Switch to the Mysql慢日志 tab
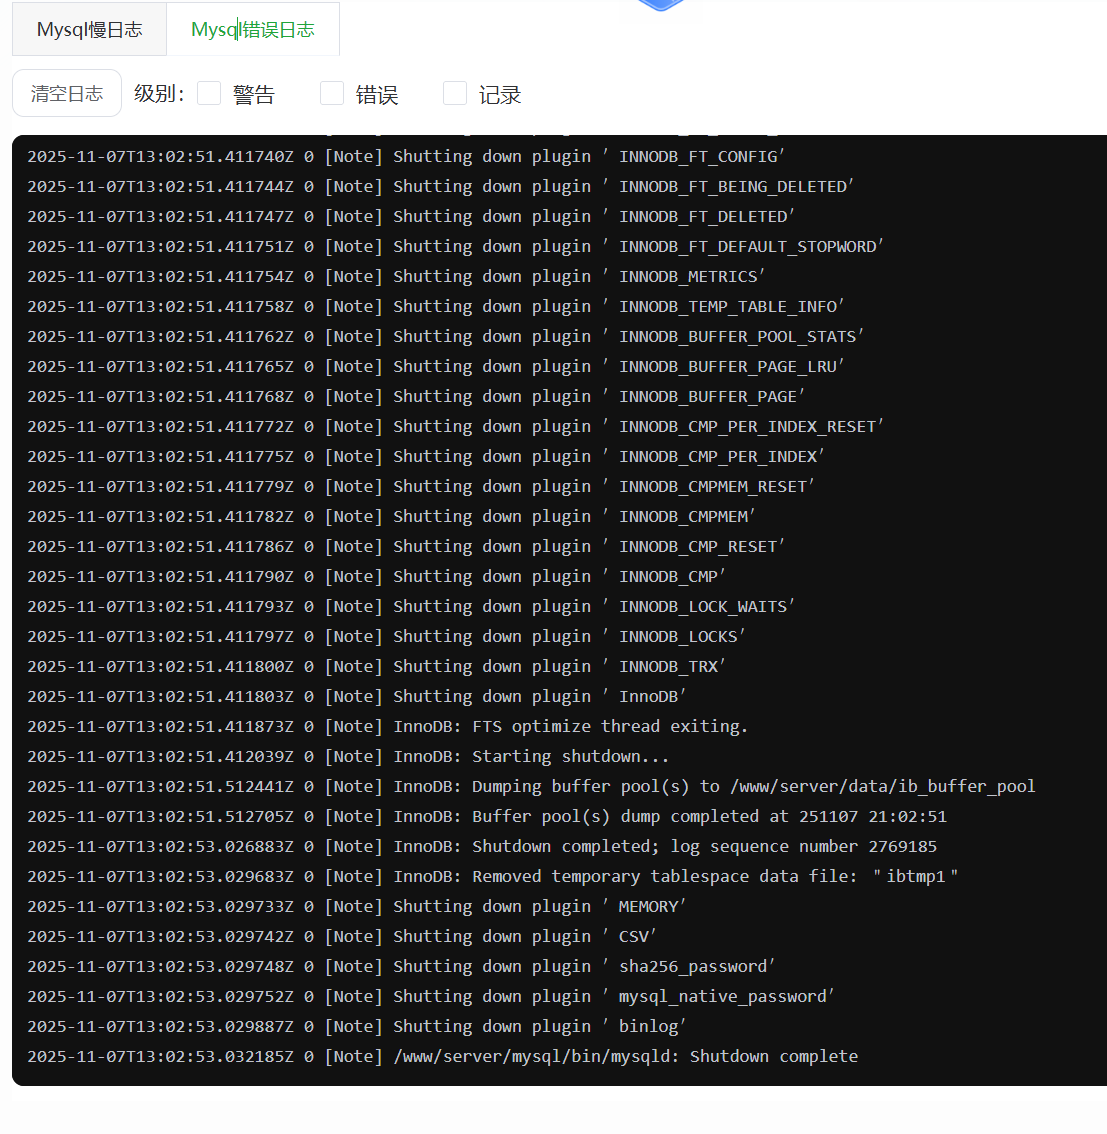The height and width of the screenshot is (1134, 1107). click(89, 30)
